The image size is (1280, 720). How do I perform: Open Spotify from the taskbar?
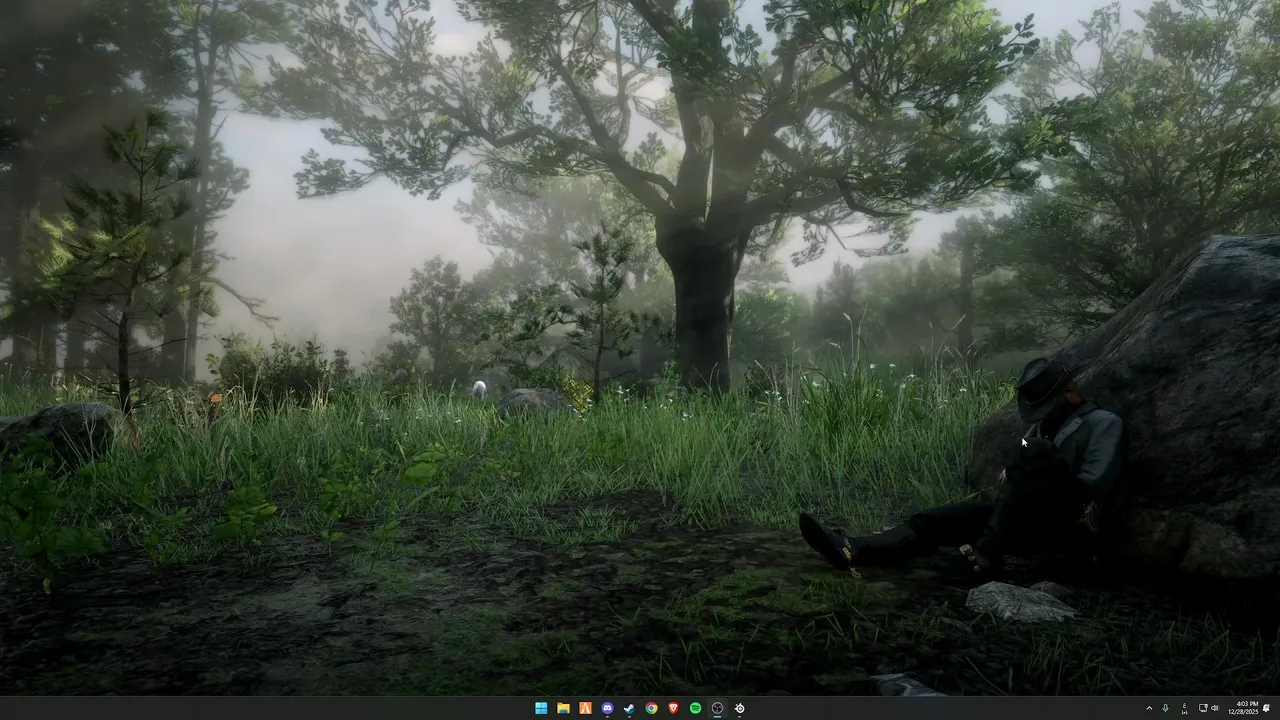[695, 708]
